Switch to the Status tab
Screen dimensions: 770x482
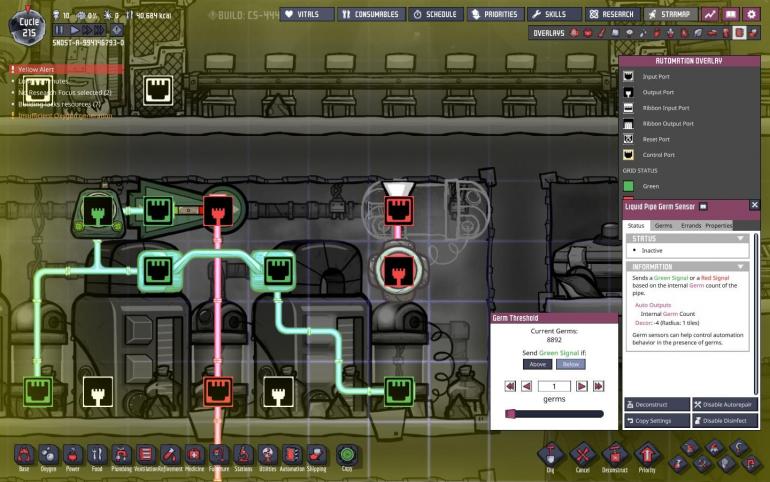pyautogui.click(x=636, y=225)
